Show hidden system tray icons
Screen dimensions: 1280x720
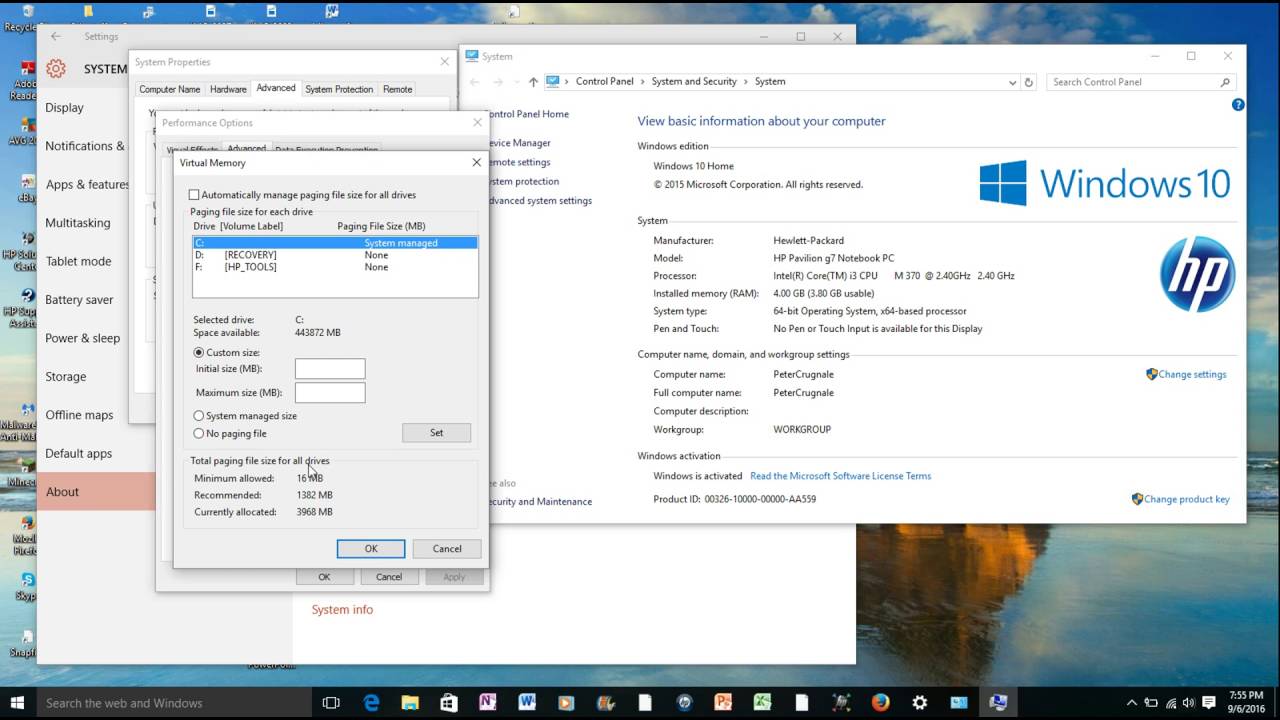1132,703
